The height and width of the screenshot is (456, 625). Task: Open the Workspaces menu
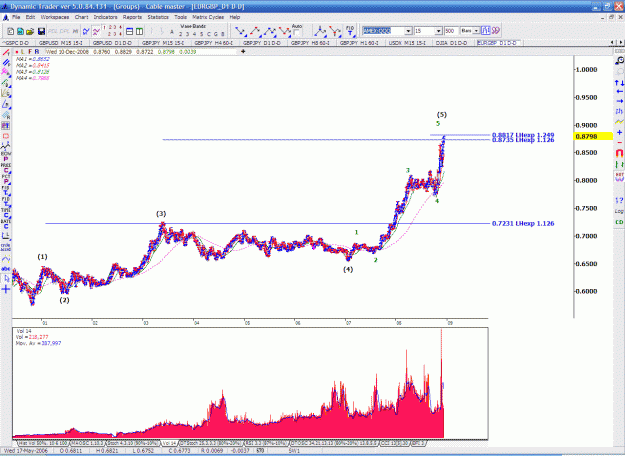tap(55, 17)
